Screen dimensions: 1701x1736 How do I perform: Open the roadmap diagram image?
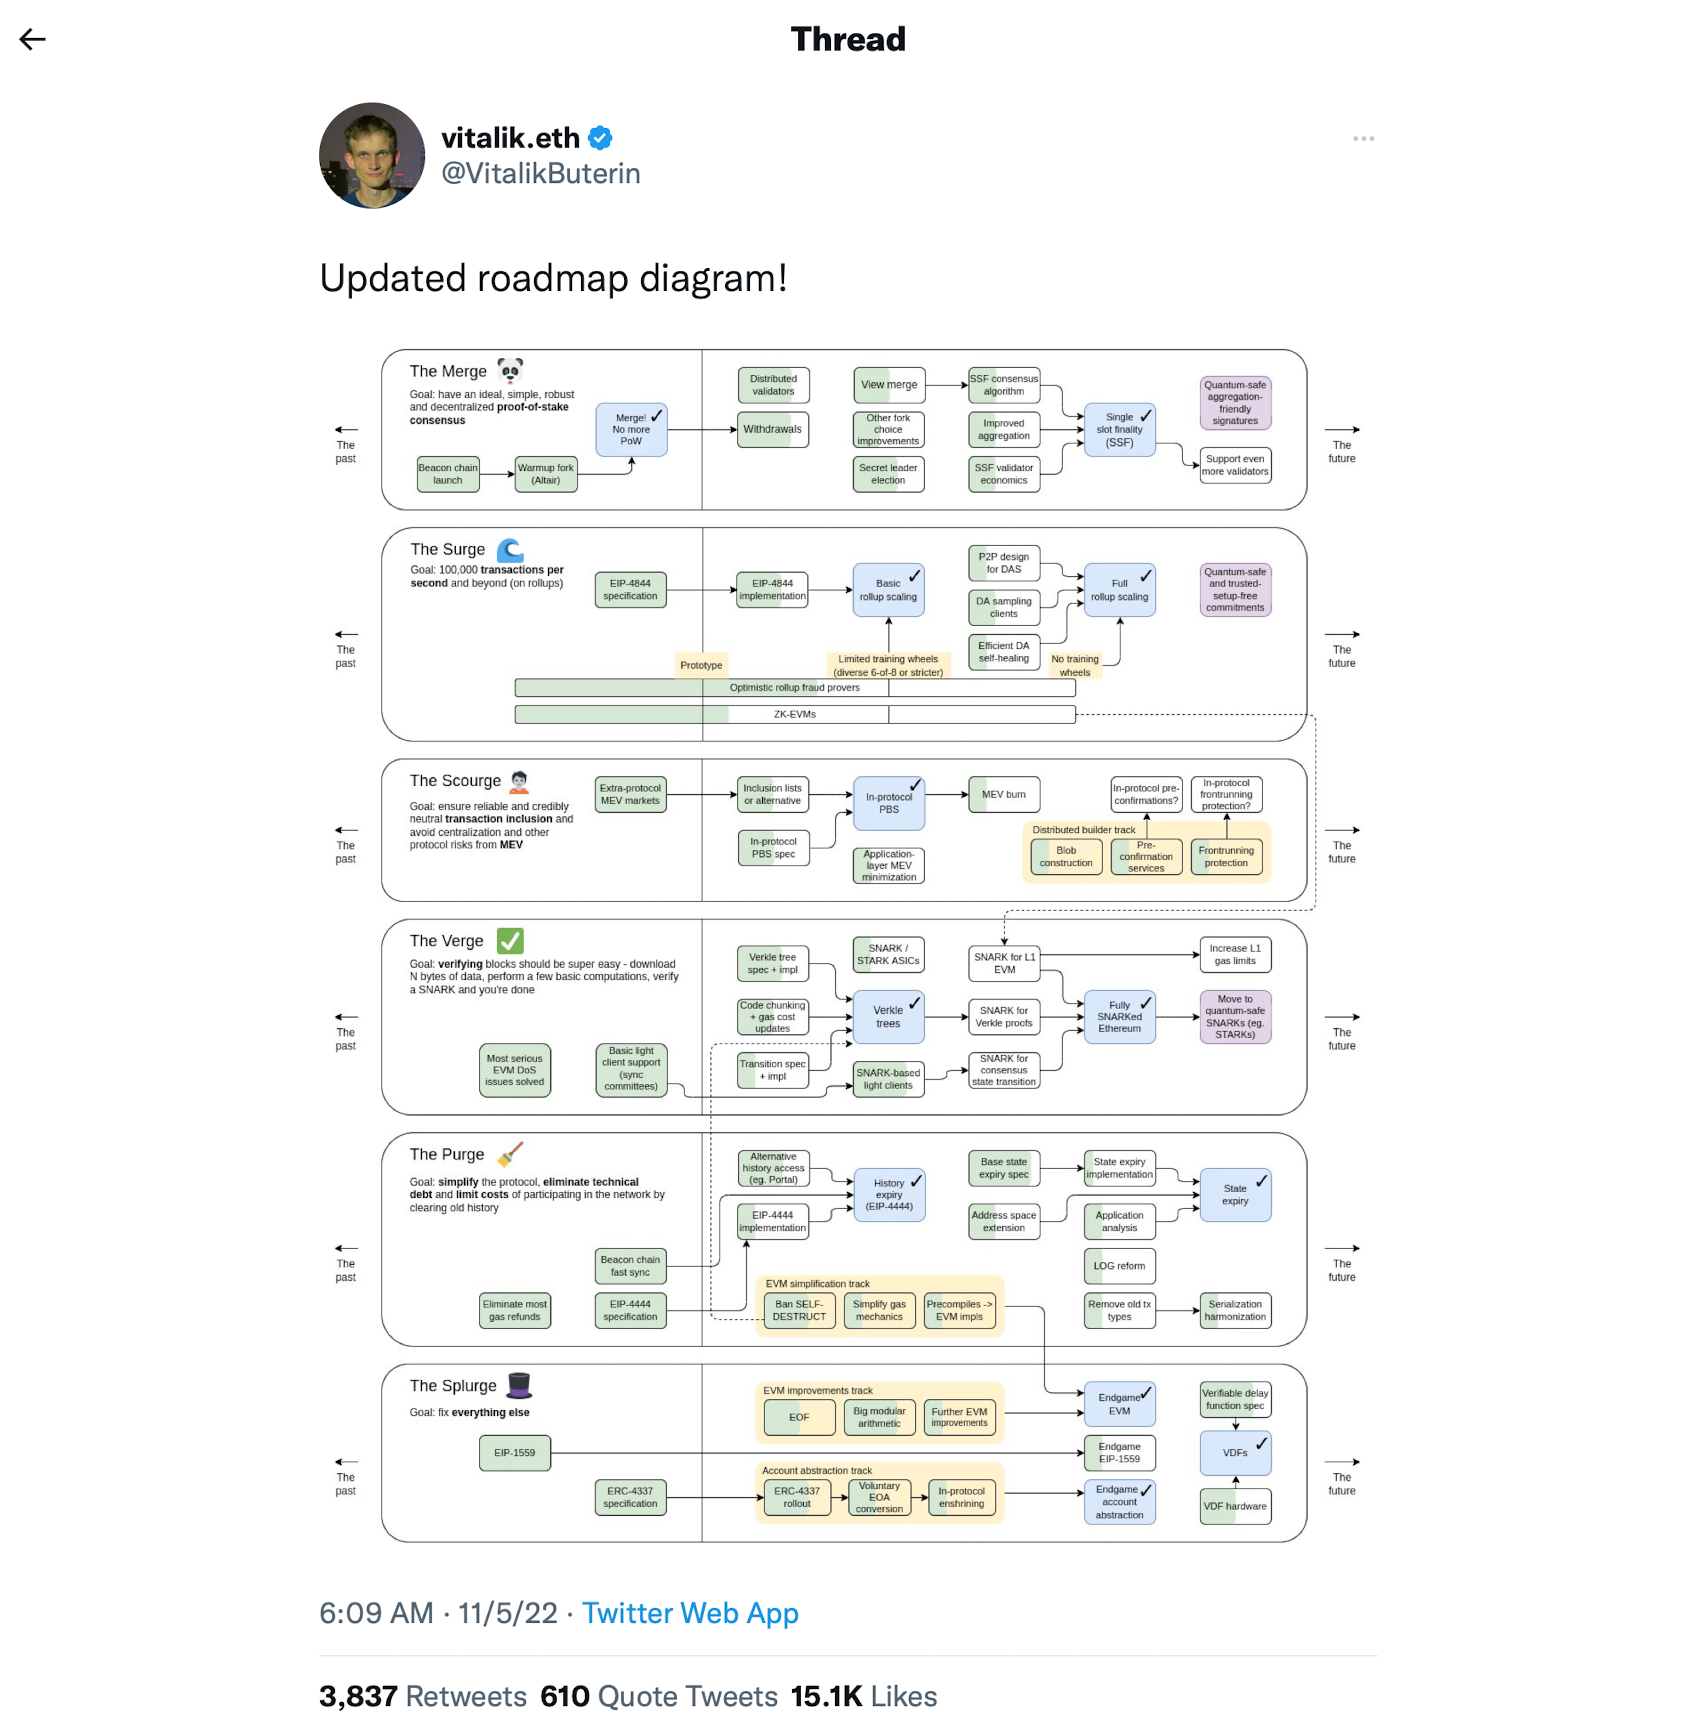[x=848, y=946]
